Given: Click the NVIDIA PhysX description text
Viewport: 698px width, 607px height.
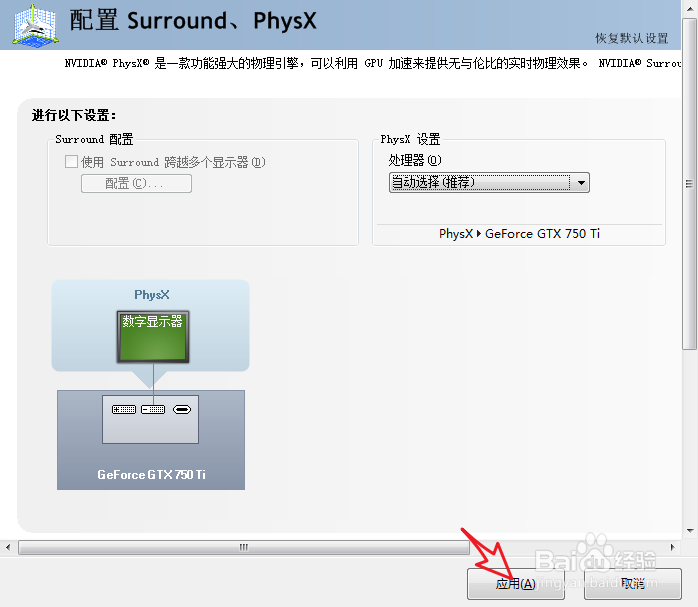Looking at the screenshot, I should pyautogui.click(x=373, y=64).
